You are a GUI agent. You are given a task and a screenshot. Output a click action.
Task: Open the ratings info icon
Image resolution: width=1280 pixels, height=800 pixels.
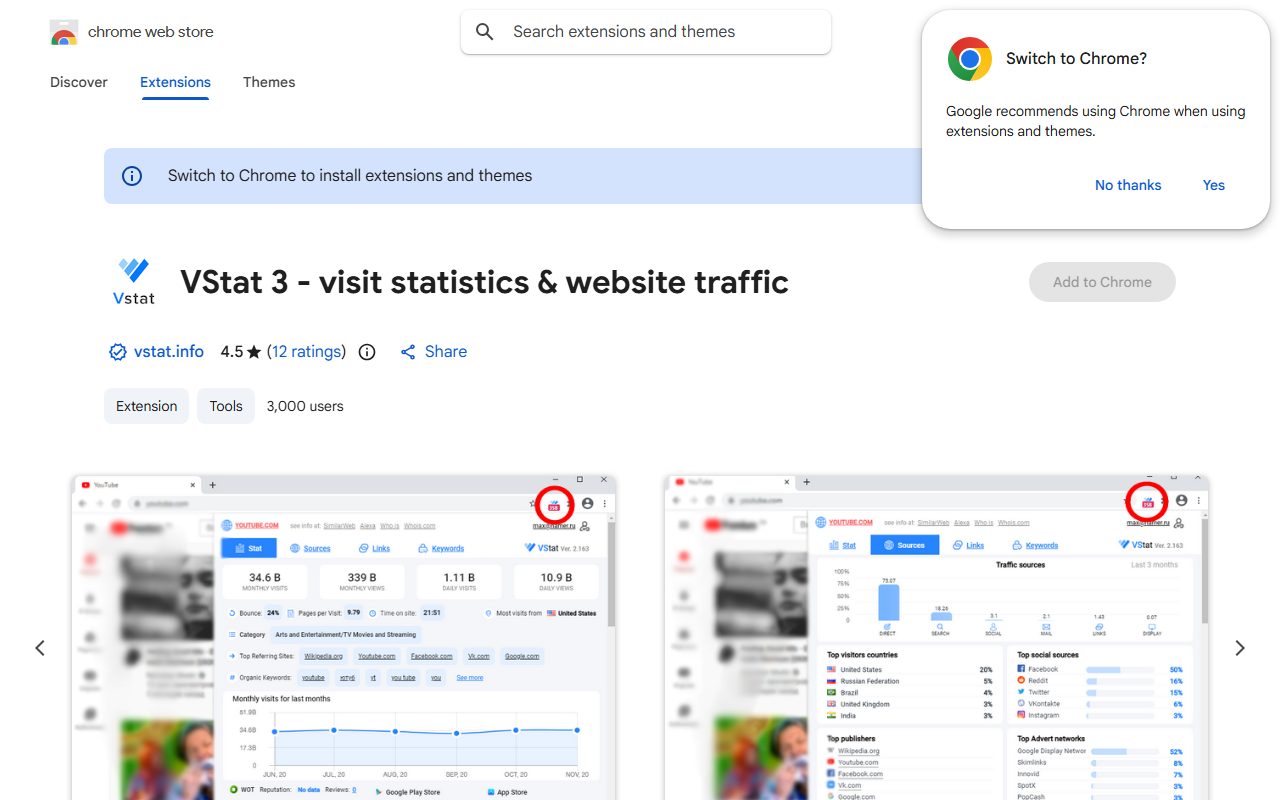coord(367,352)
